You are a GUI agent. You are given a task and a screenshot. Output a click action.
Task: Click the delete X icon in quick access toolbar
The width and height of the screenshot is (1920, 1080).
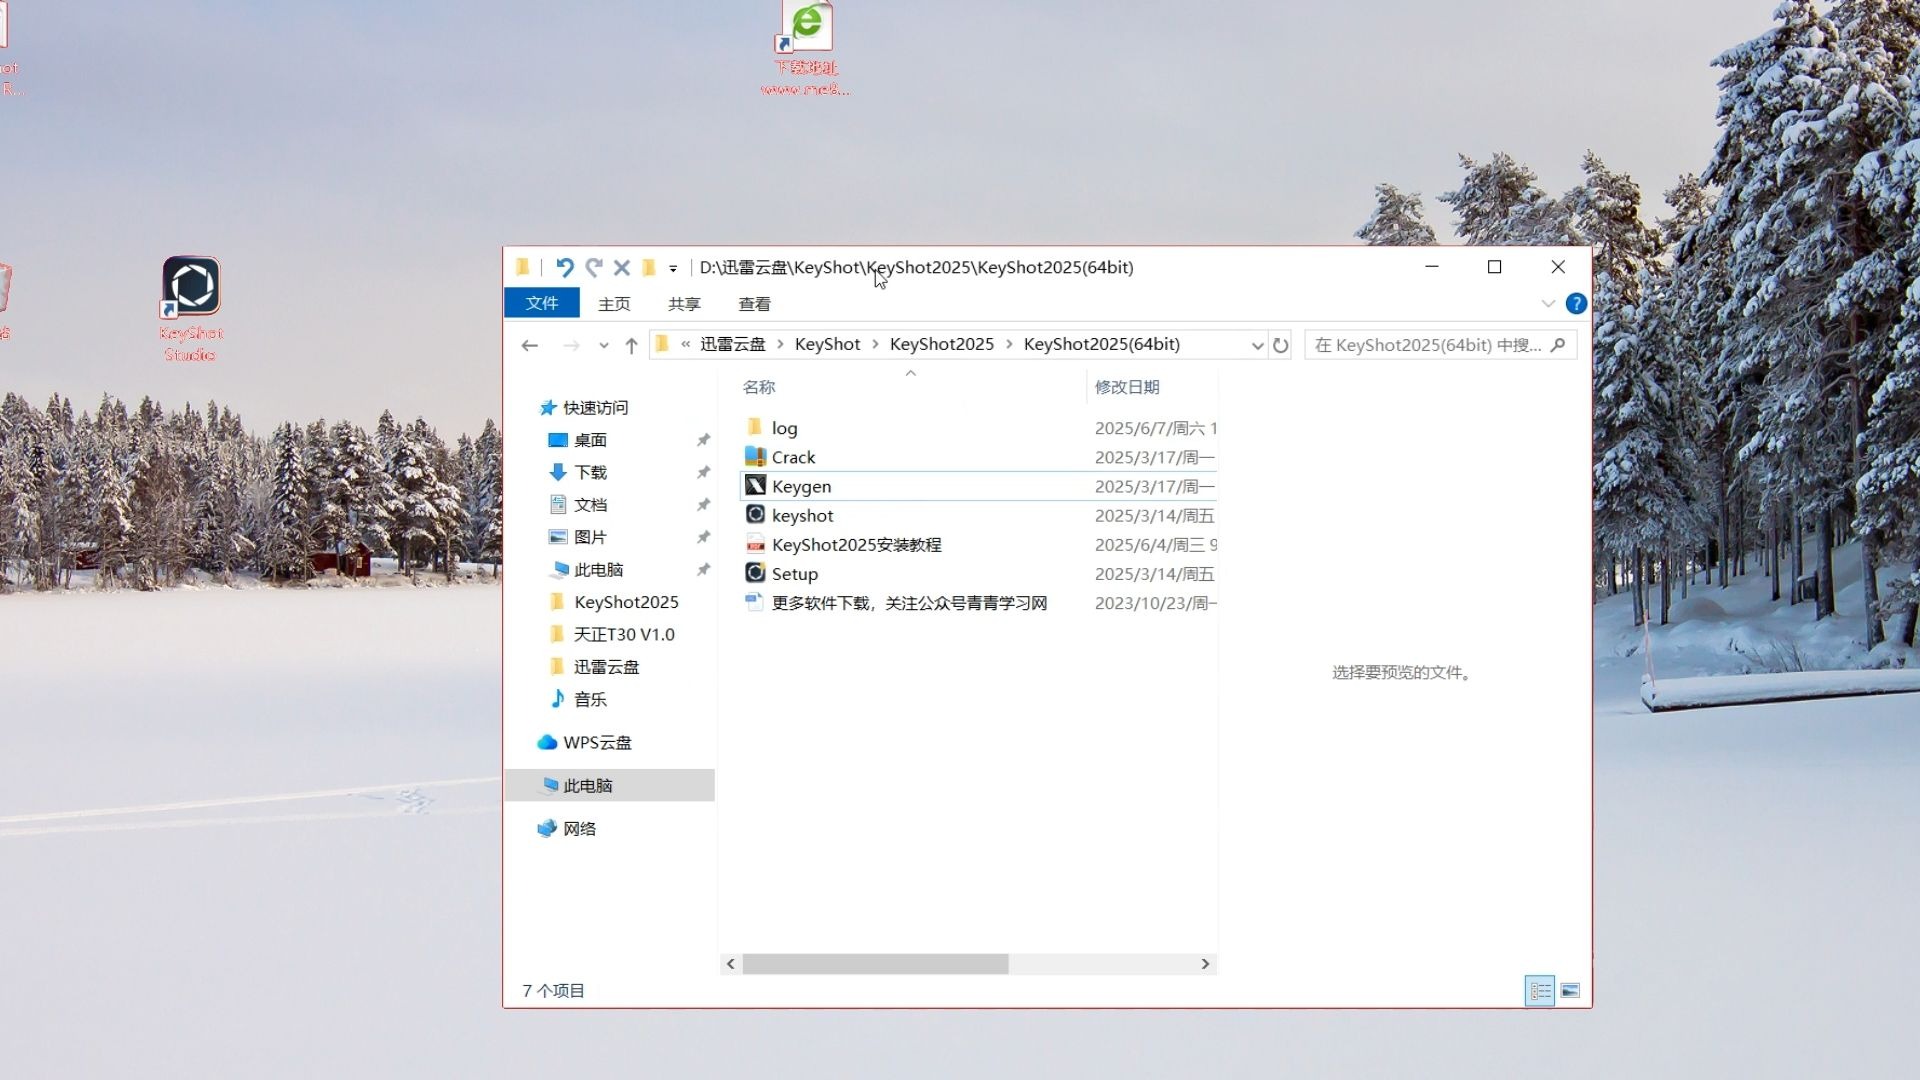[x=622, y=267]
